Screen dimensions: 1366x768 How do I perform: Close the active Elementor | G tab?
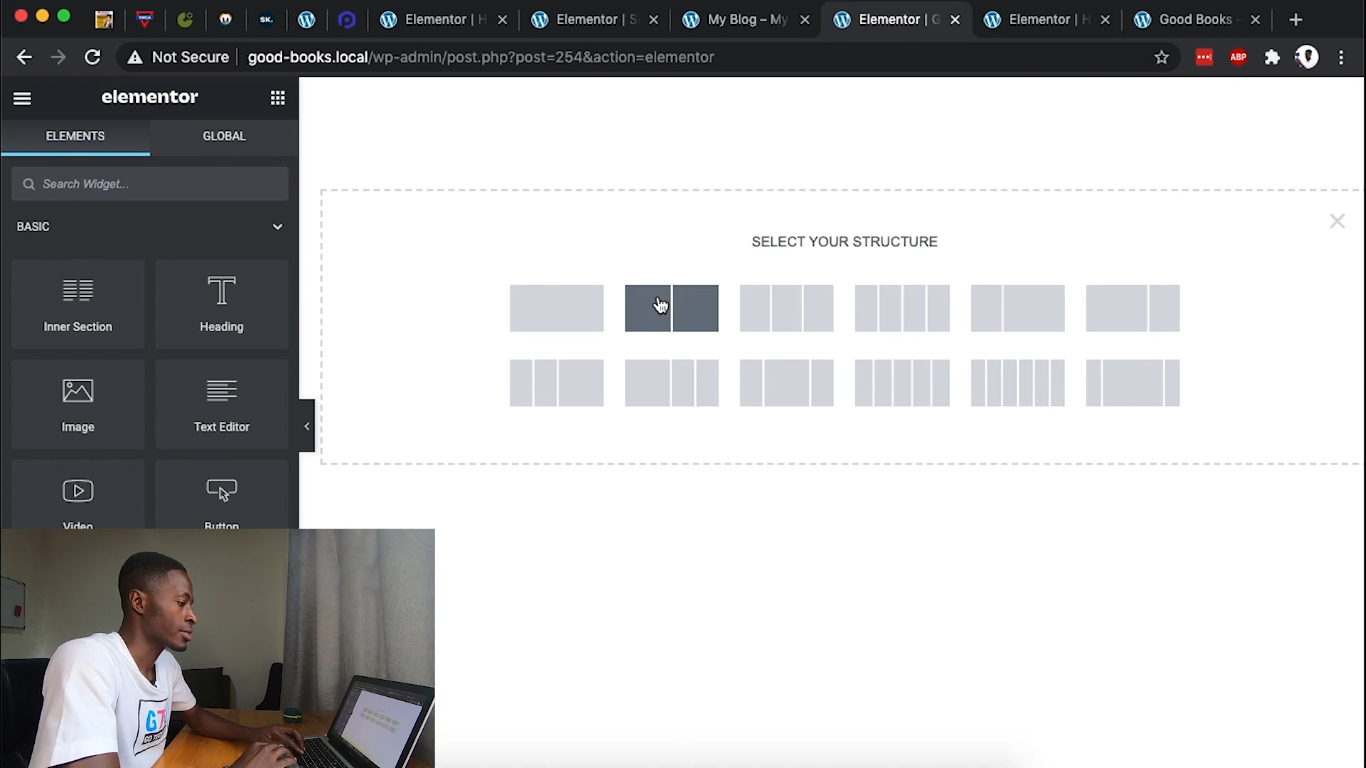click(955, 19)
